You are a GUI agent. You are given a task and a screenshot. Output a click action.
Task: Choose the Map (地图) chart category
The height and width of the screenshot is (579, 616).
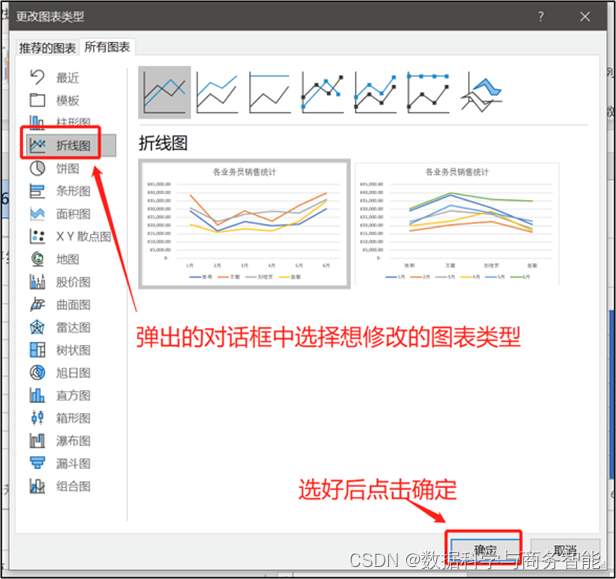[55, 259]
